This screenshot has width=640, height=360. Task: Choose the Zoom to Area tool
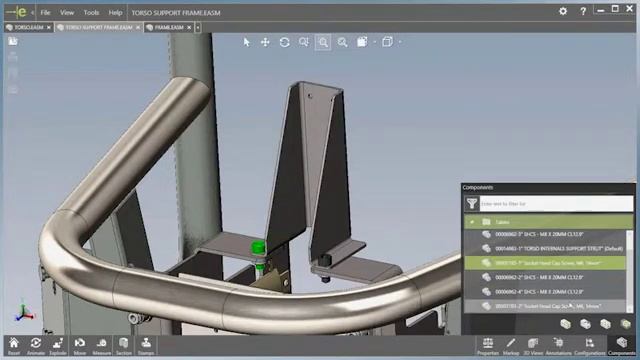click(x=304, y=42)
